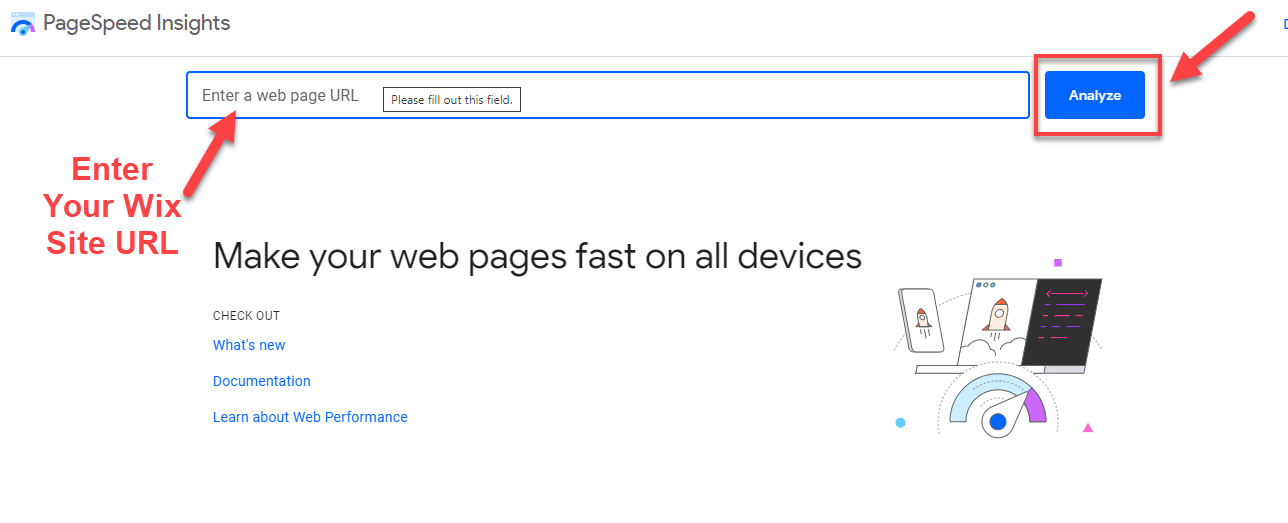
Task: Click the red 'Enter Your Wix Site URL' annotation
Action: pos(112,206)
